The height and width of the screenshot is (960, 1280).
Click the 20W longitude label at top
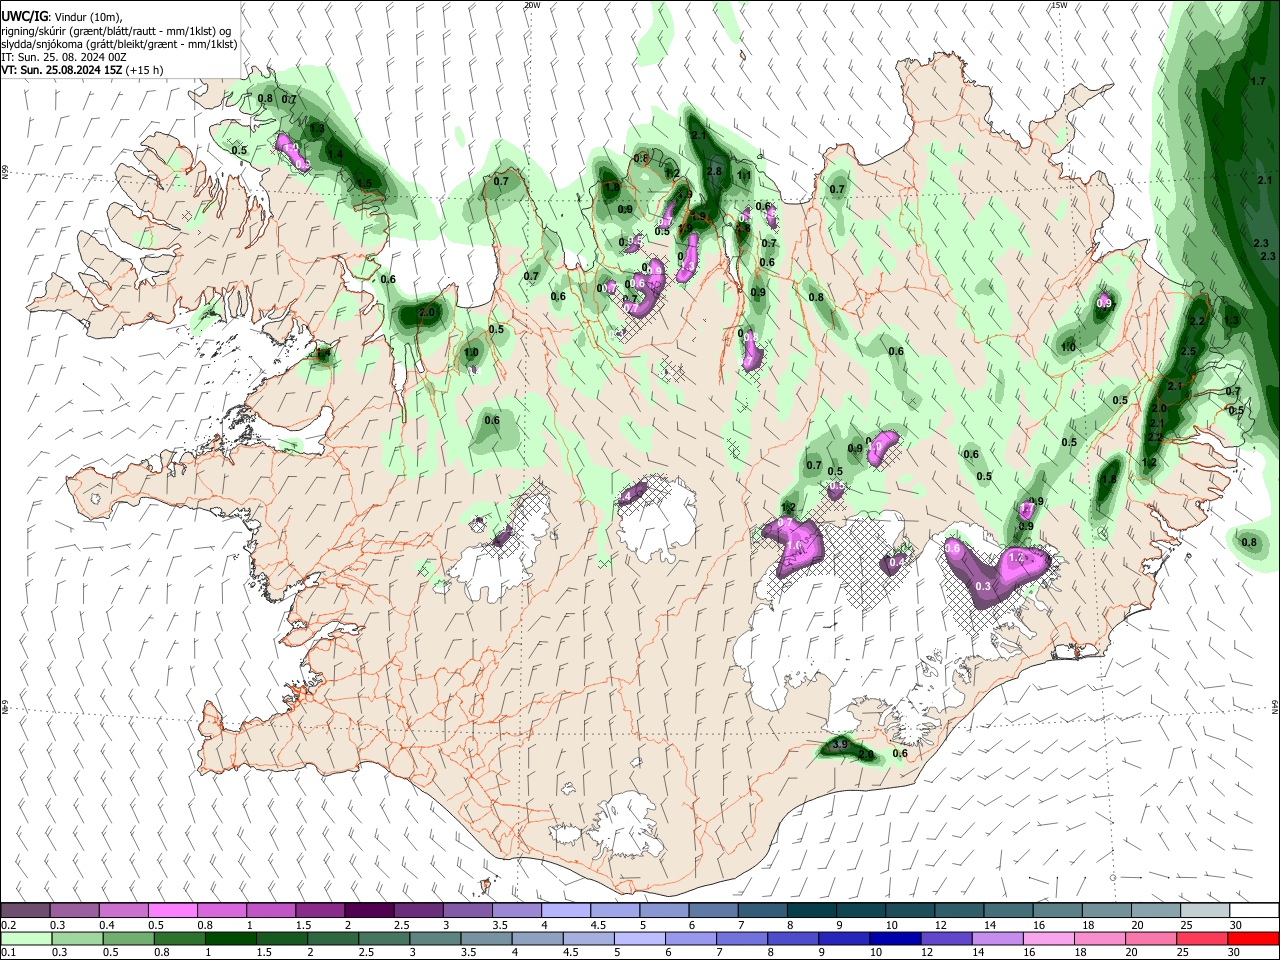[x=532, y=5]
